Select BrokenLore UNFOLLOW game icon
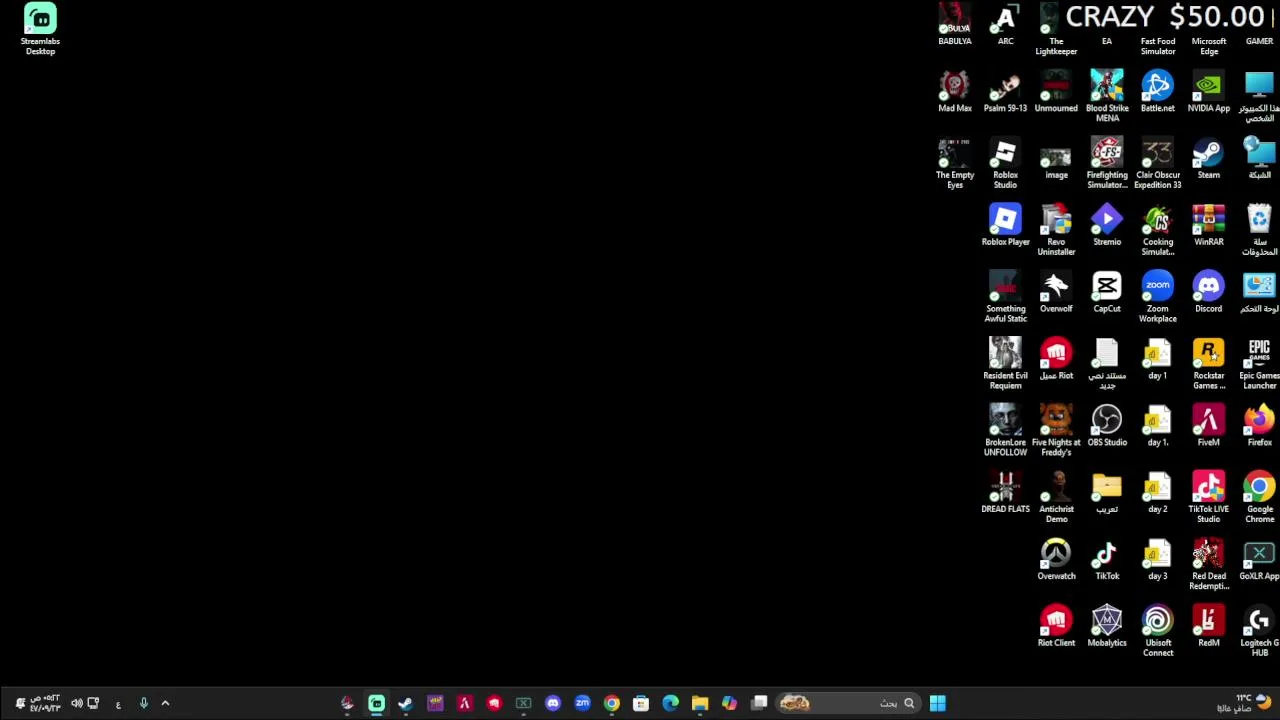 (1005, 431)
